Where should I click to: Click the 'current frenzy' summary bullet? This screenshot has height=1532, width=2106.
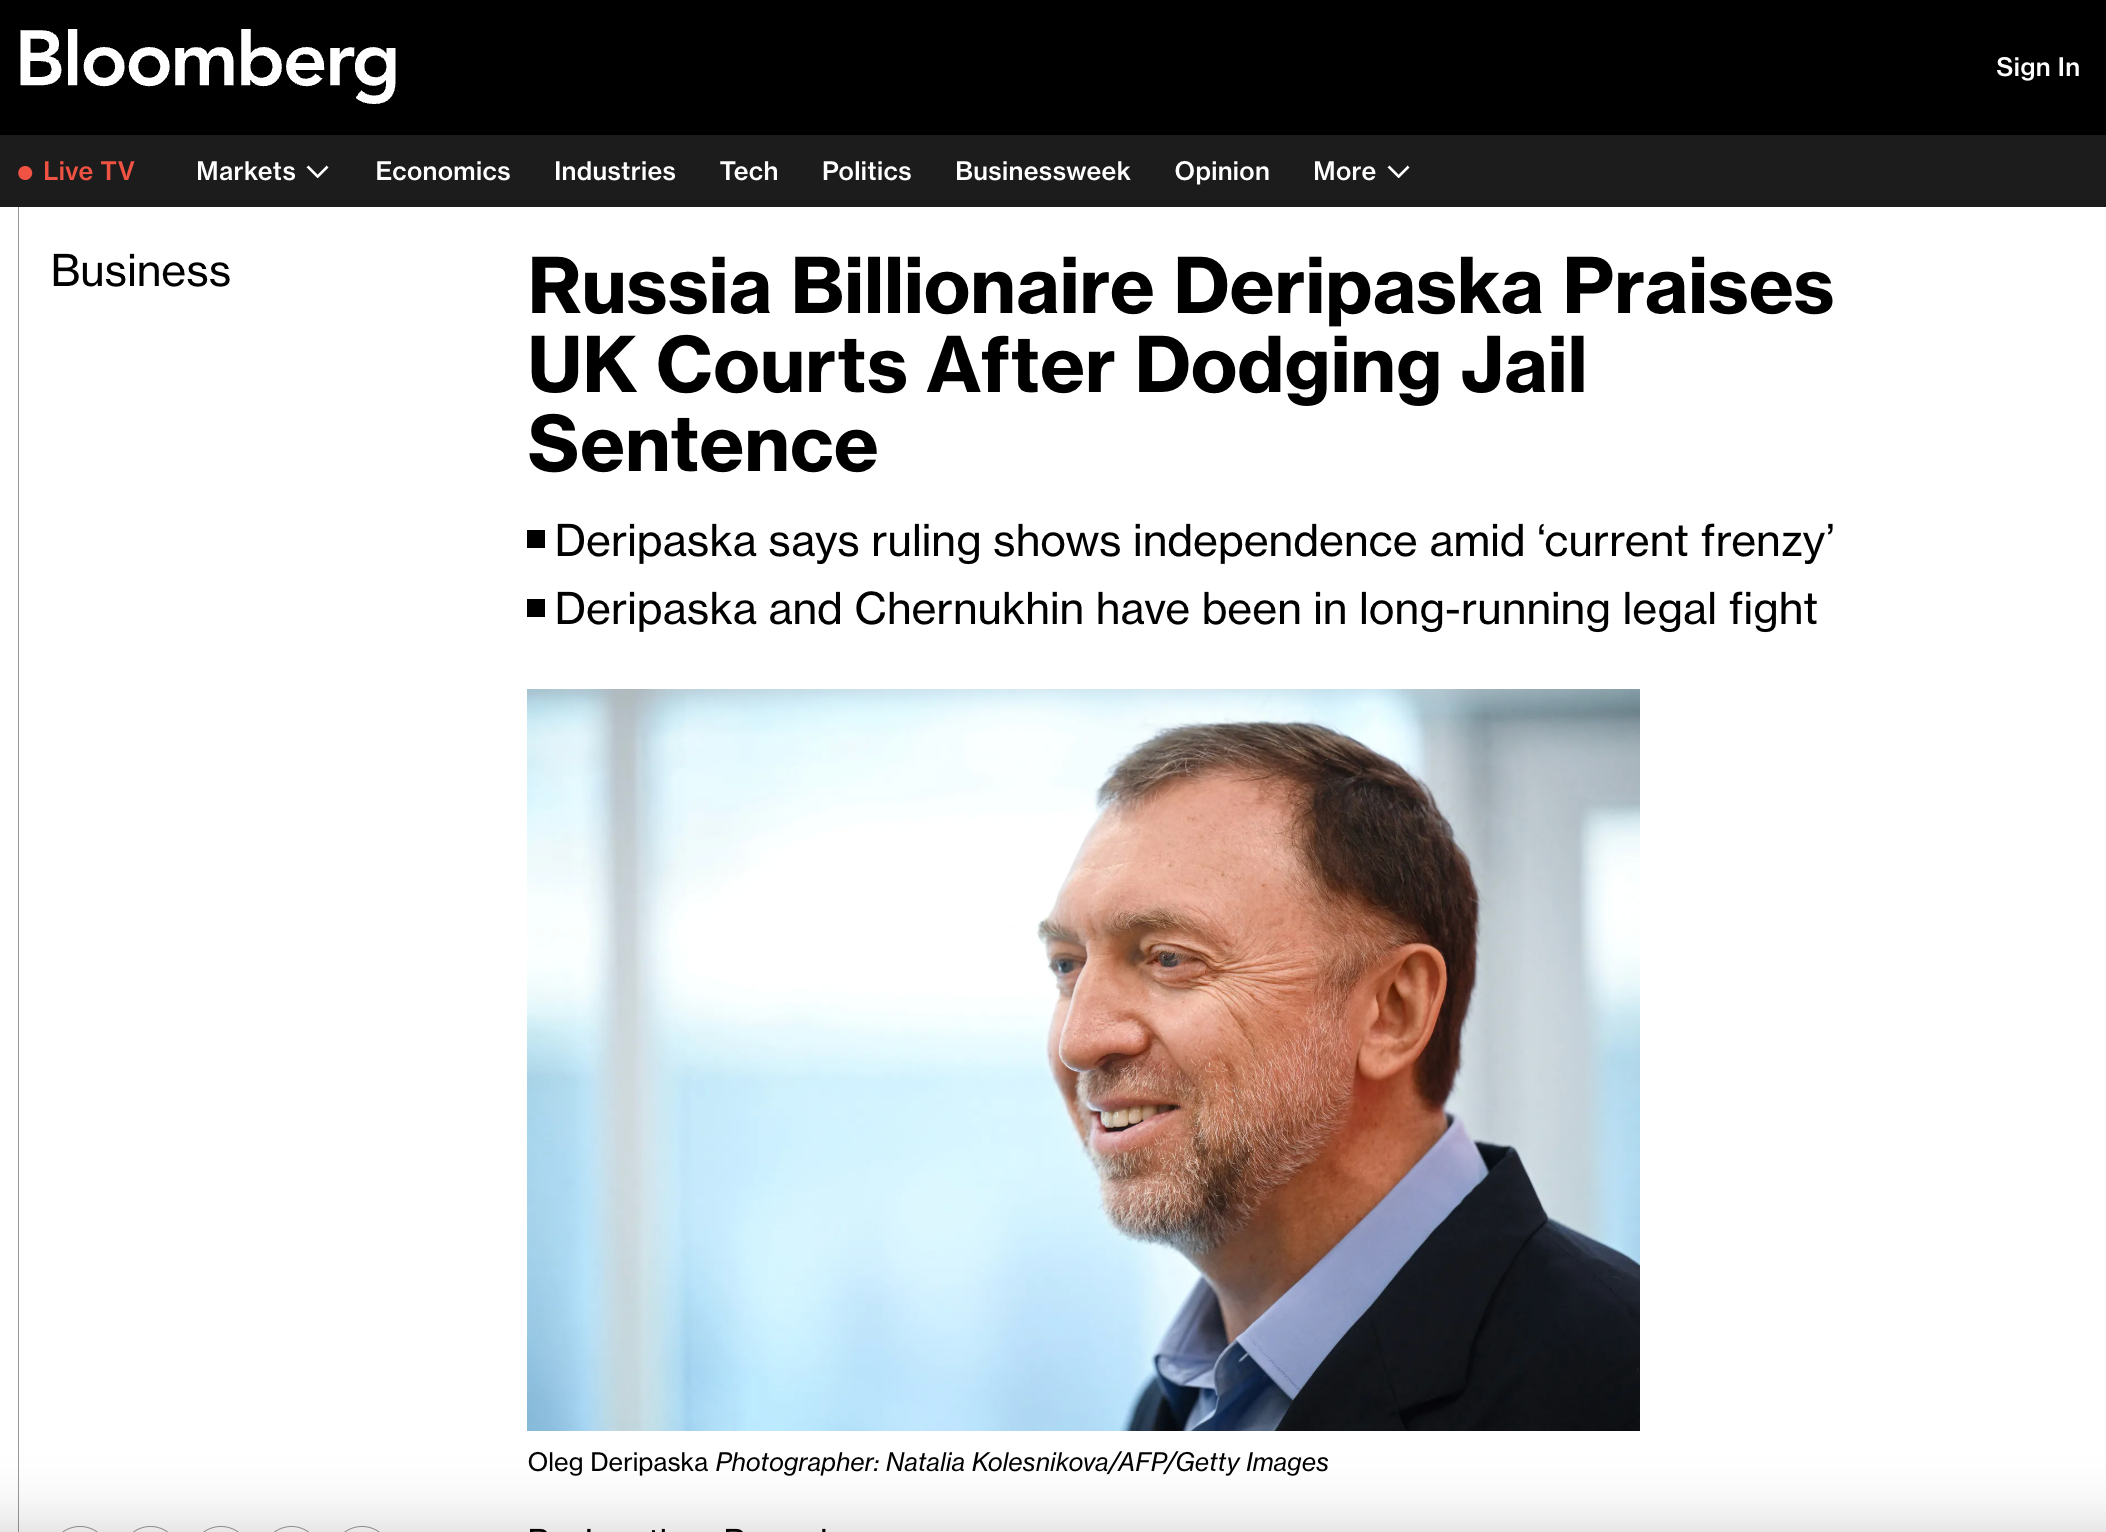[1194, 541]
